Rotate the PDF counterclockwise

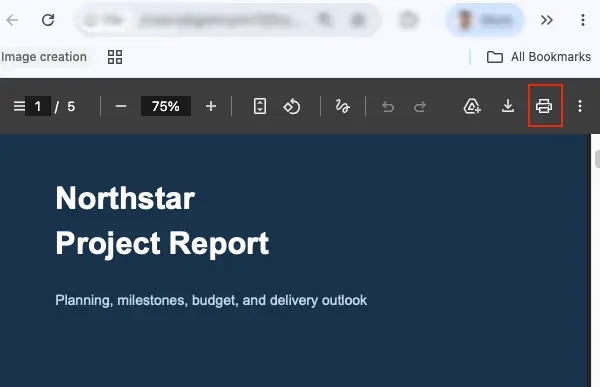(292, 106)
